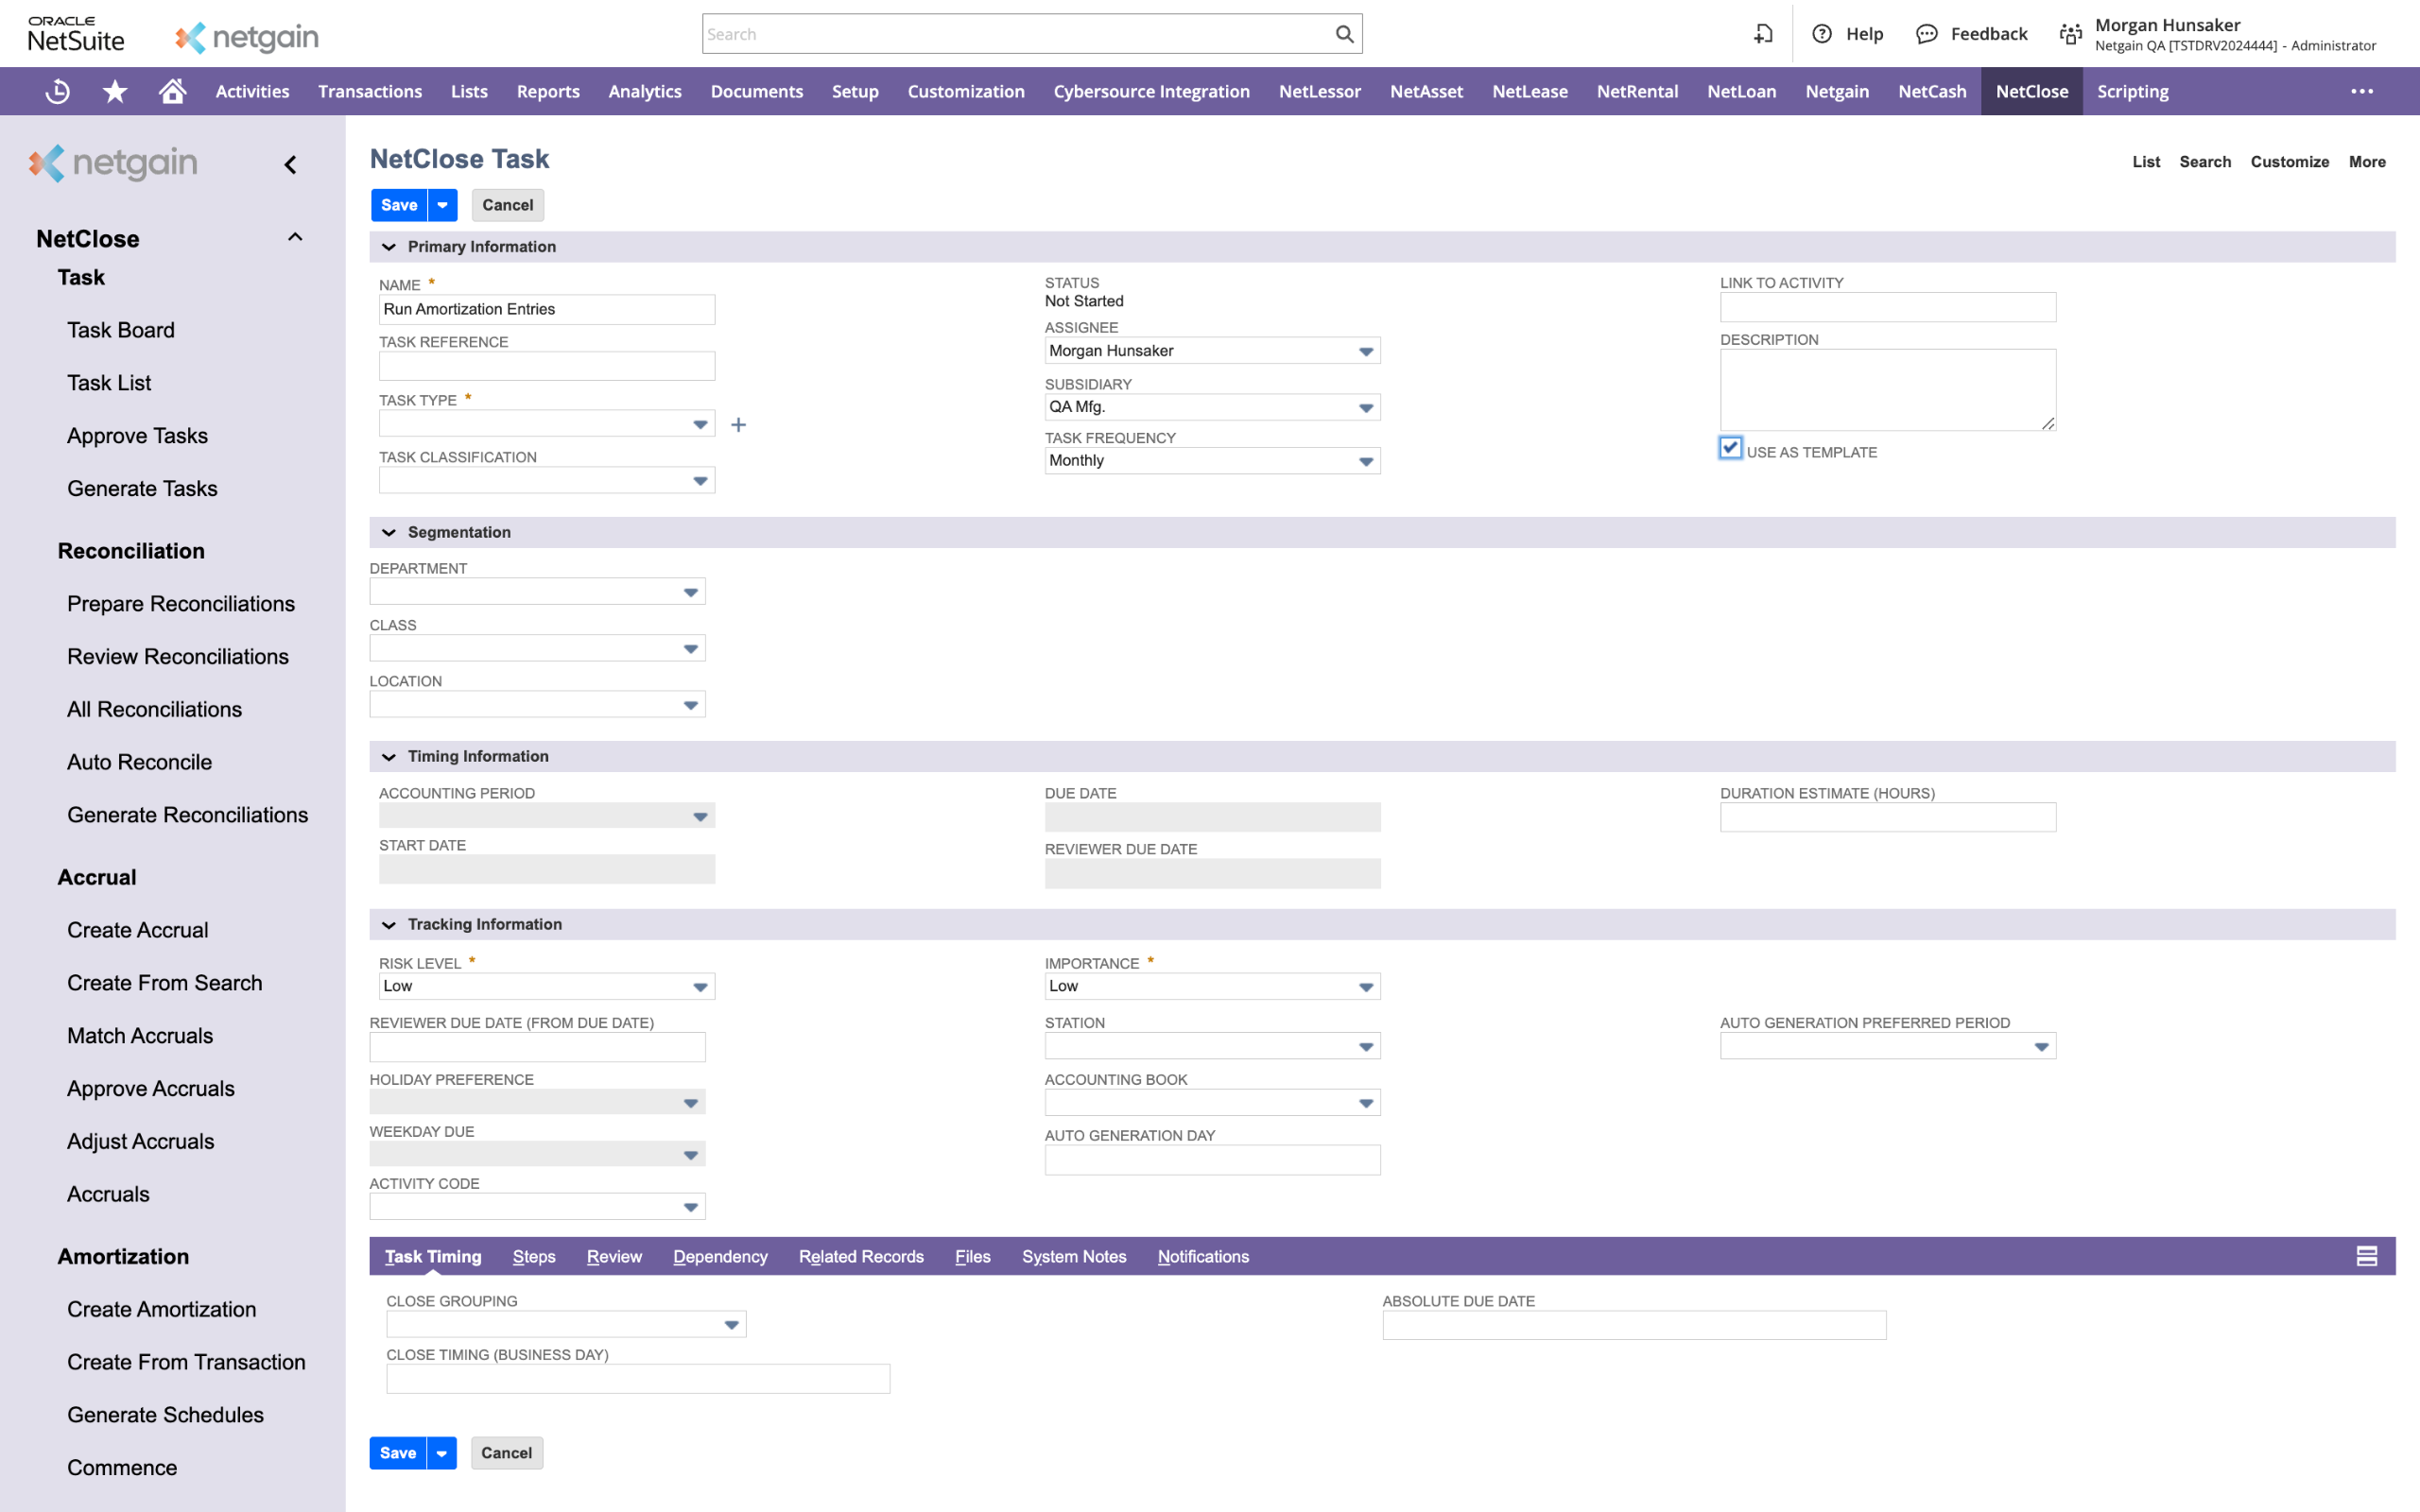The width and height of the screenshot is (2420, 1512).
Task: Collapse the Timing Information section
Action: click(389, 757)
